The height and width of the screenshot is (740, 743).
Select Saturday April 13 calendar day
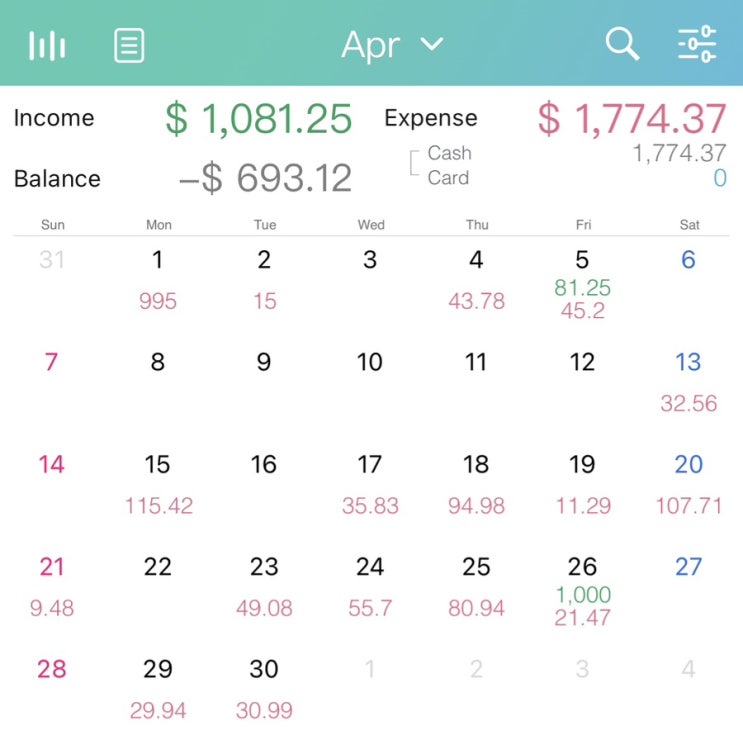point(689,382)
